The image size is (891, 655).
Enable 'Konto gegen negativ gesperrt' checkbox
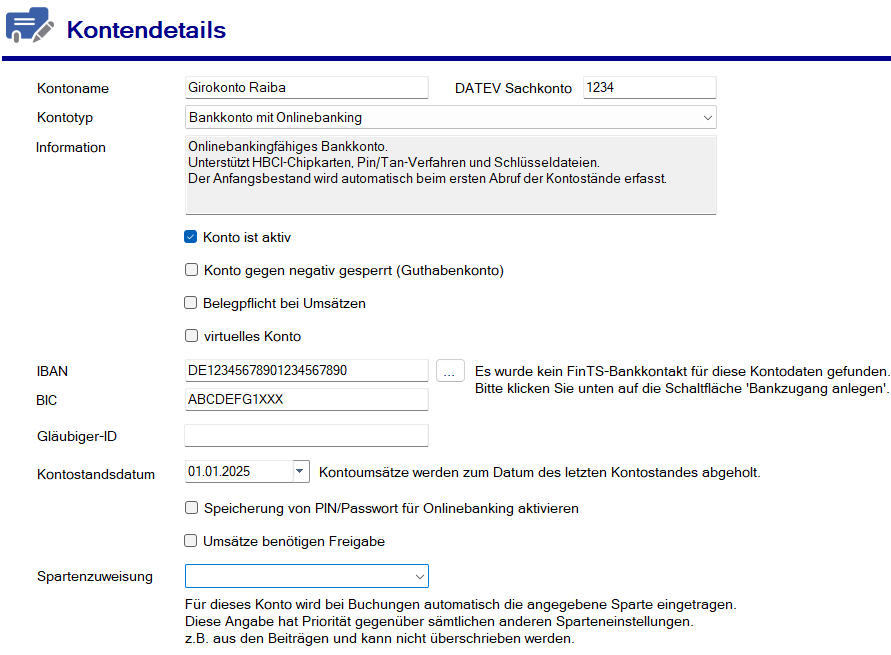(x=191, y=270)
